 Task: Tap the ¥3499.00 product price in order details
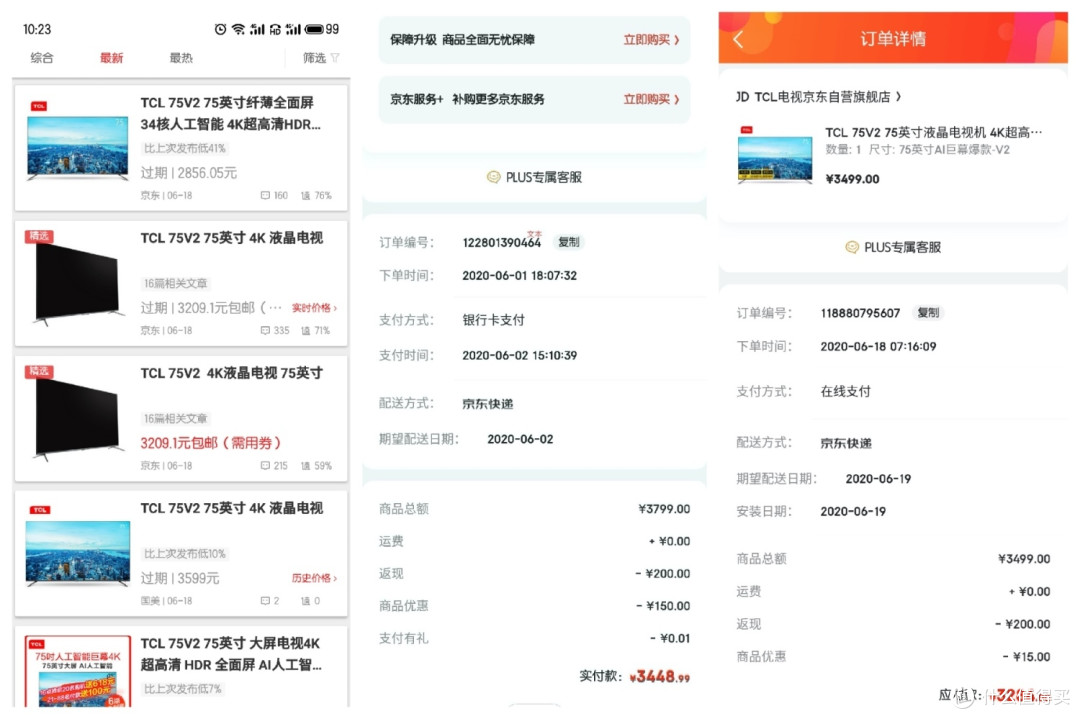(852, 179)
